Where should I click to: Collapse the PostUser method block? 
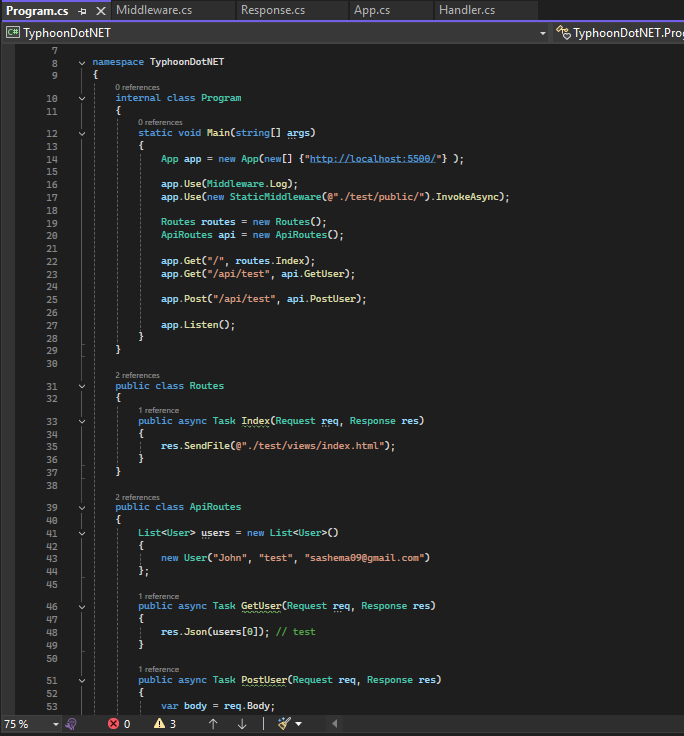coord(82,681)
